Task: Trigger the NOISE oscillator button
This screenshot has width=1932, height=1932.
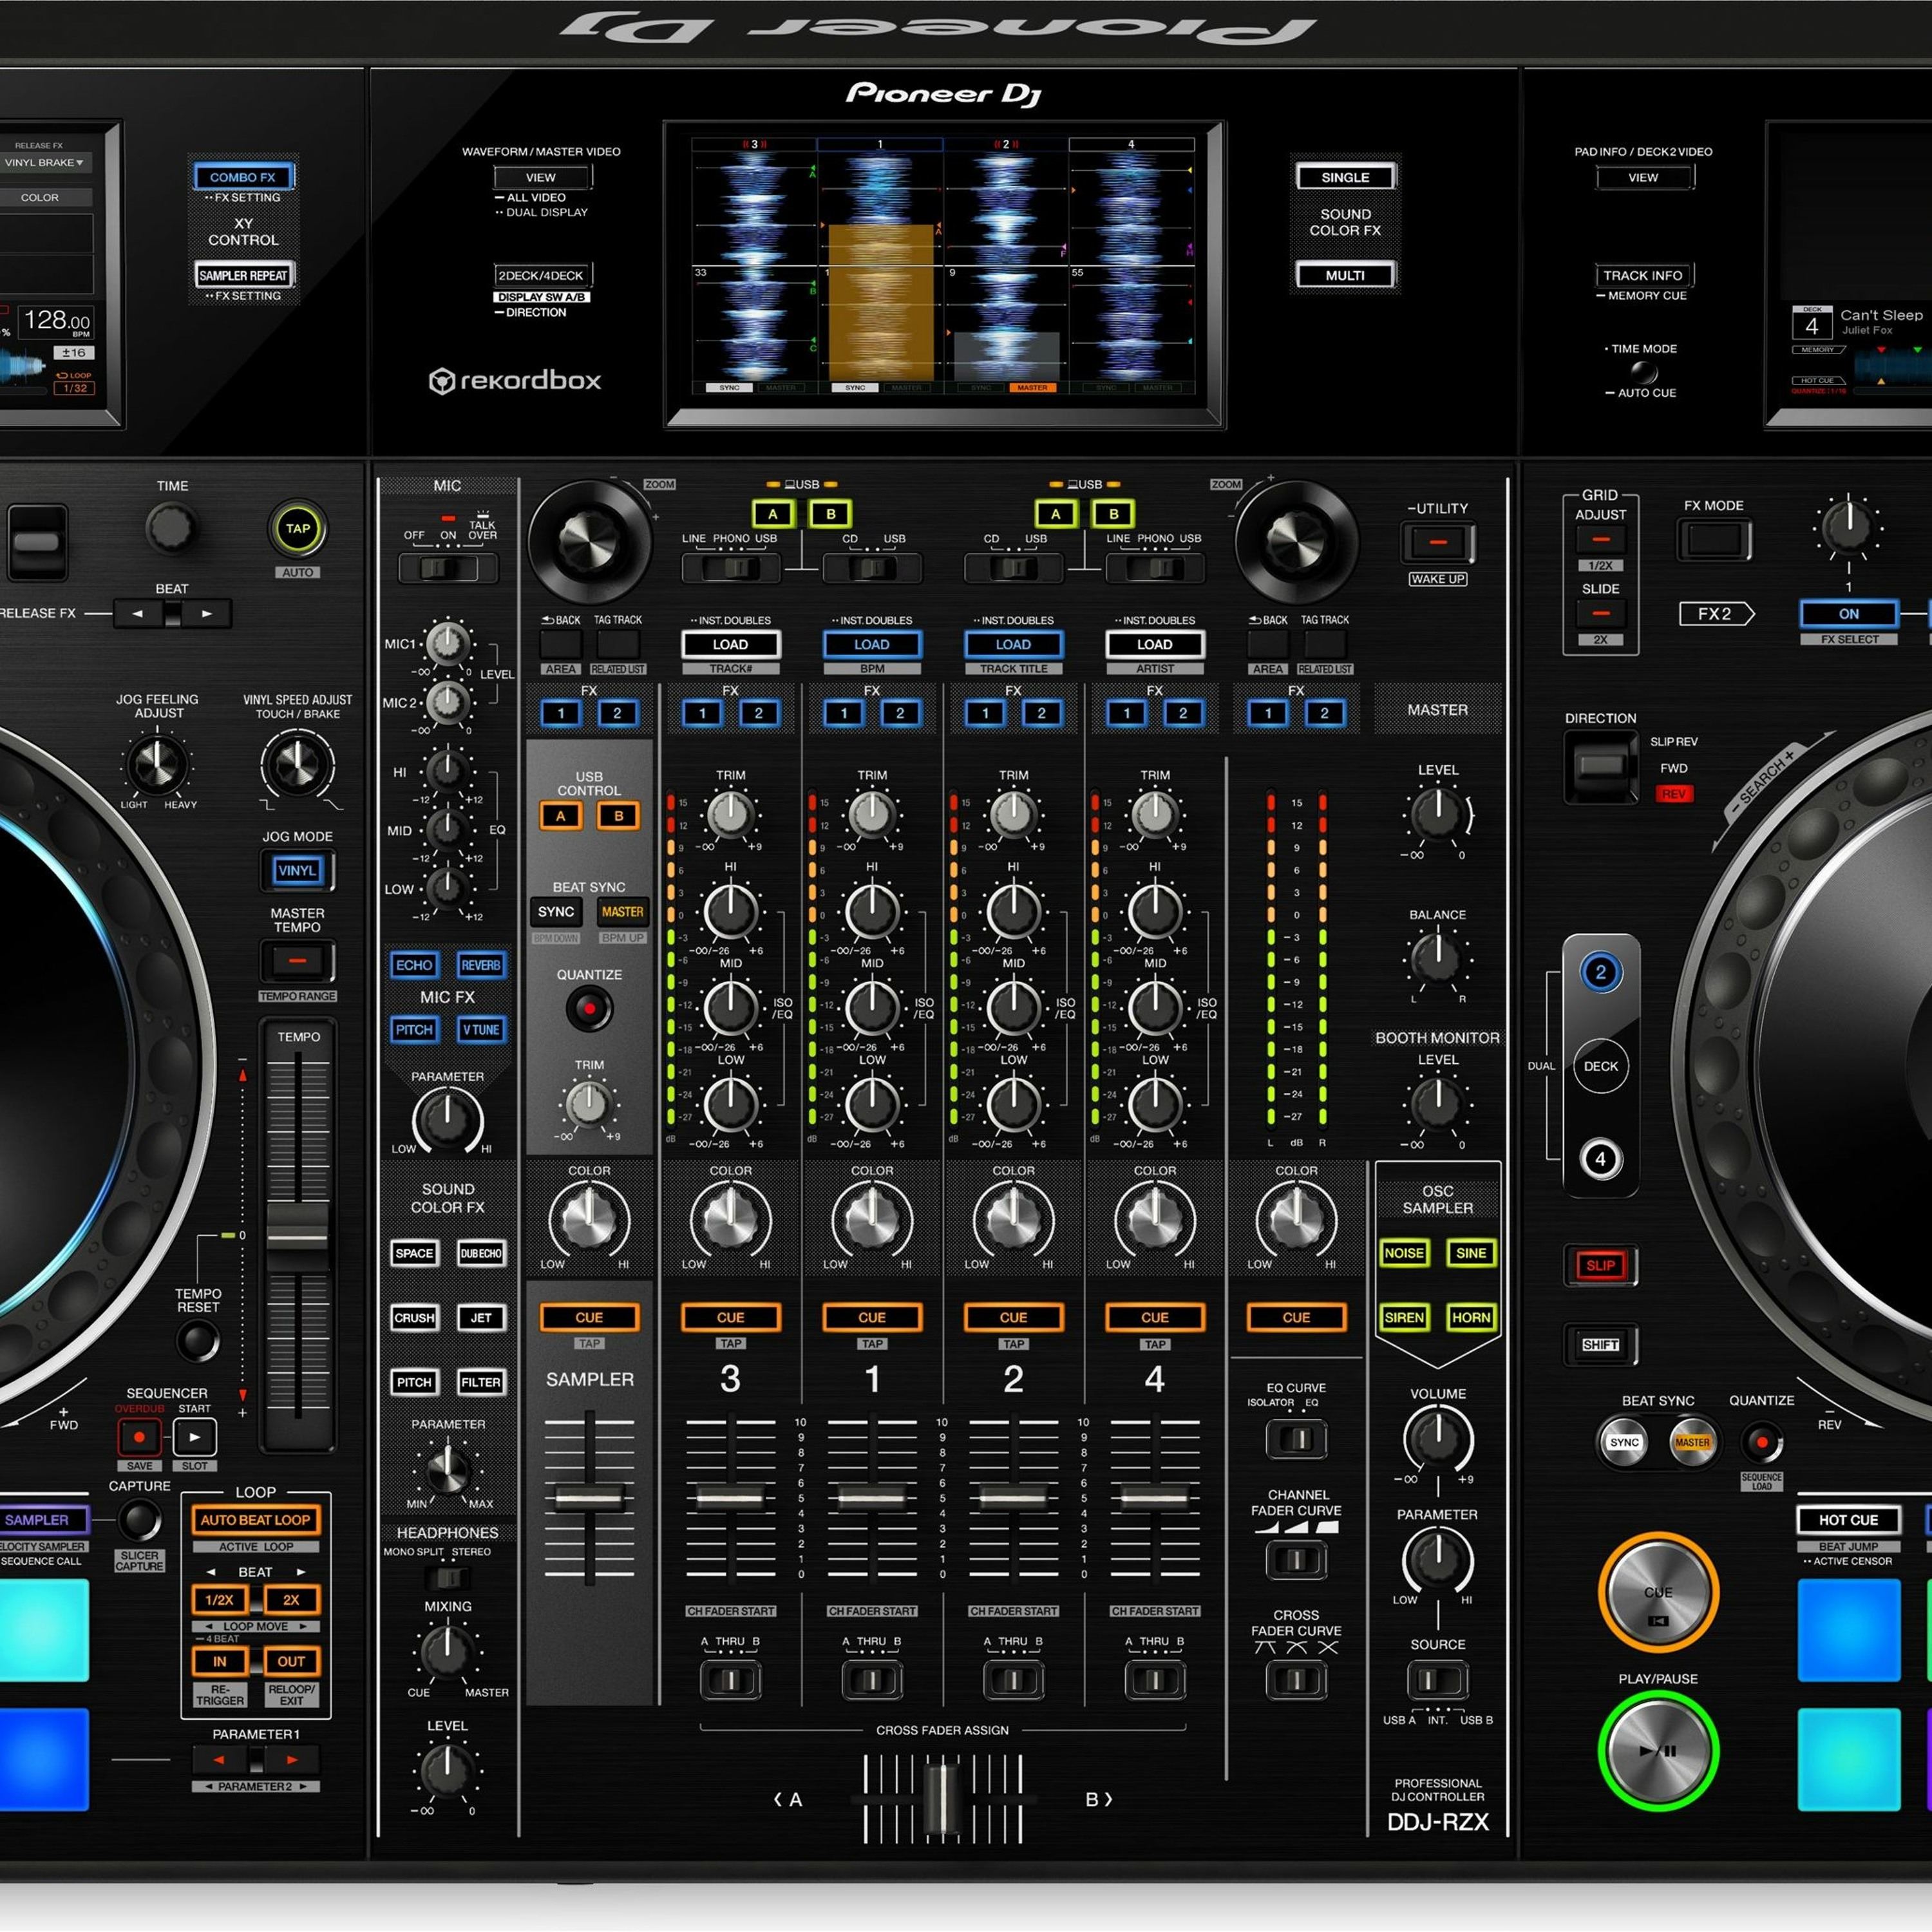Action: coord(1404,1253)
